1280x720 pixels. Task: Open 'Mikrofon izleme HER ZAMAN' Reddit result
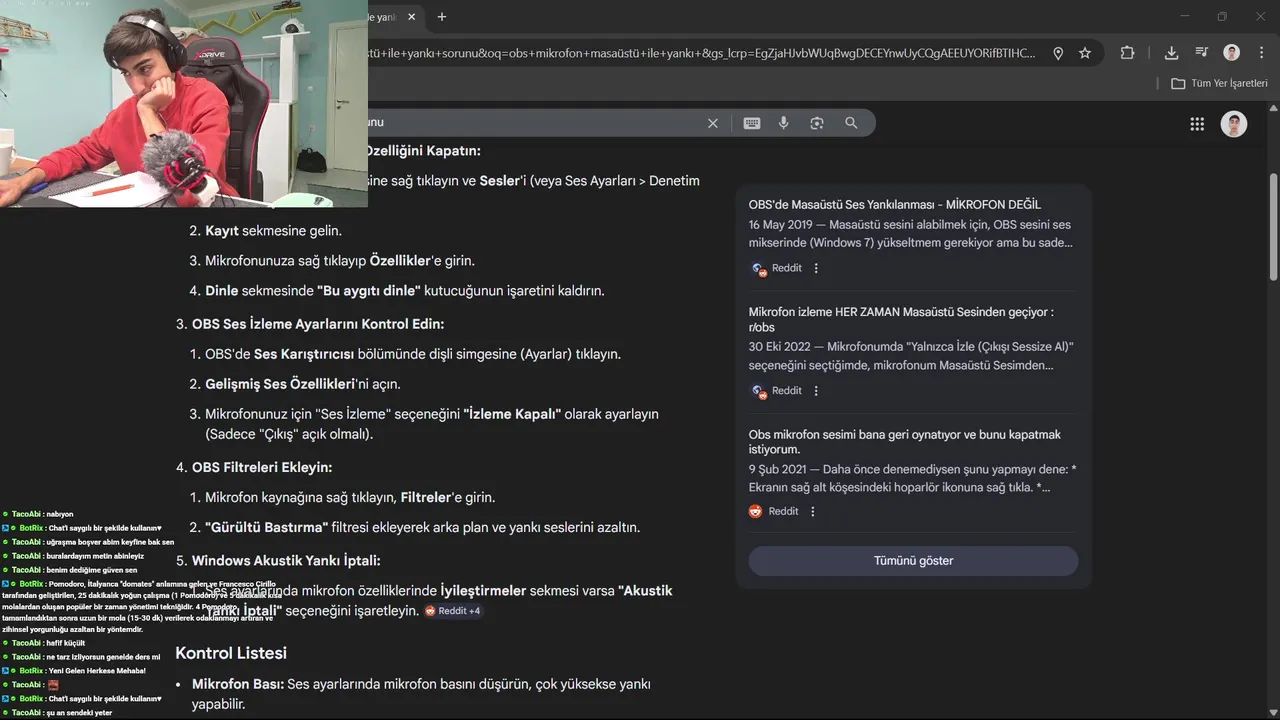[901, 319]
